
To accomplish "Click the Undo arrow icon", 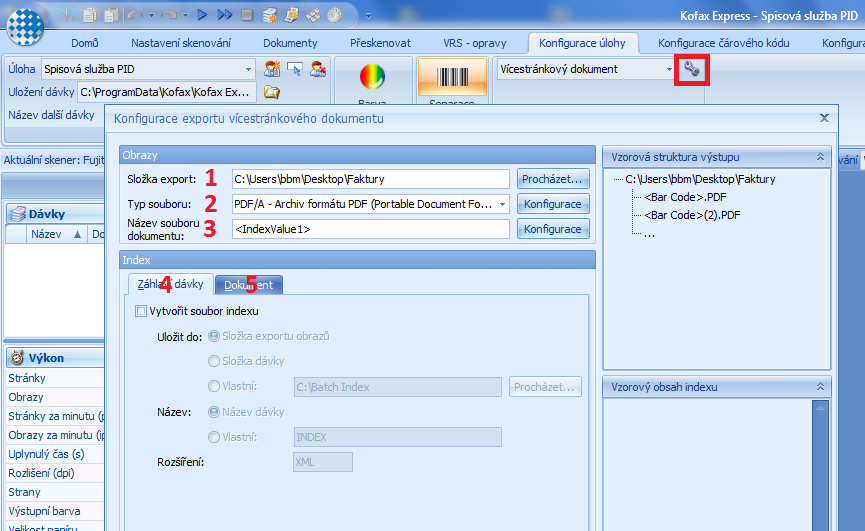I will (x=135, y=15).
